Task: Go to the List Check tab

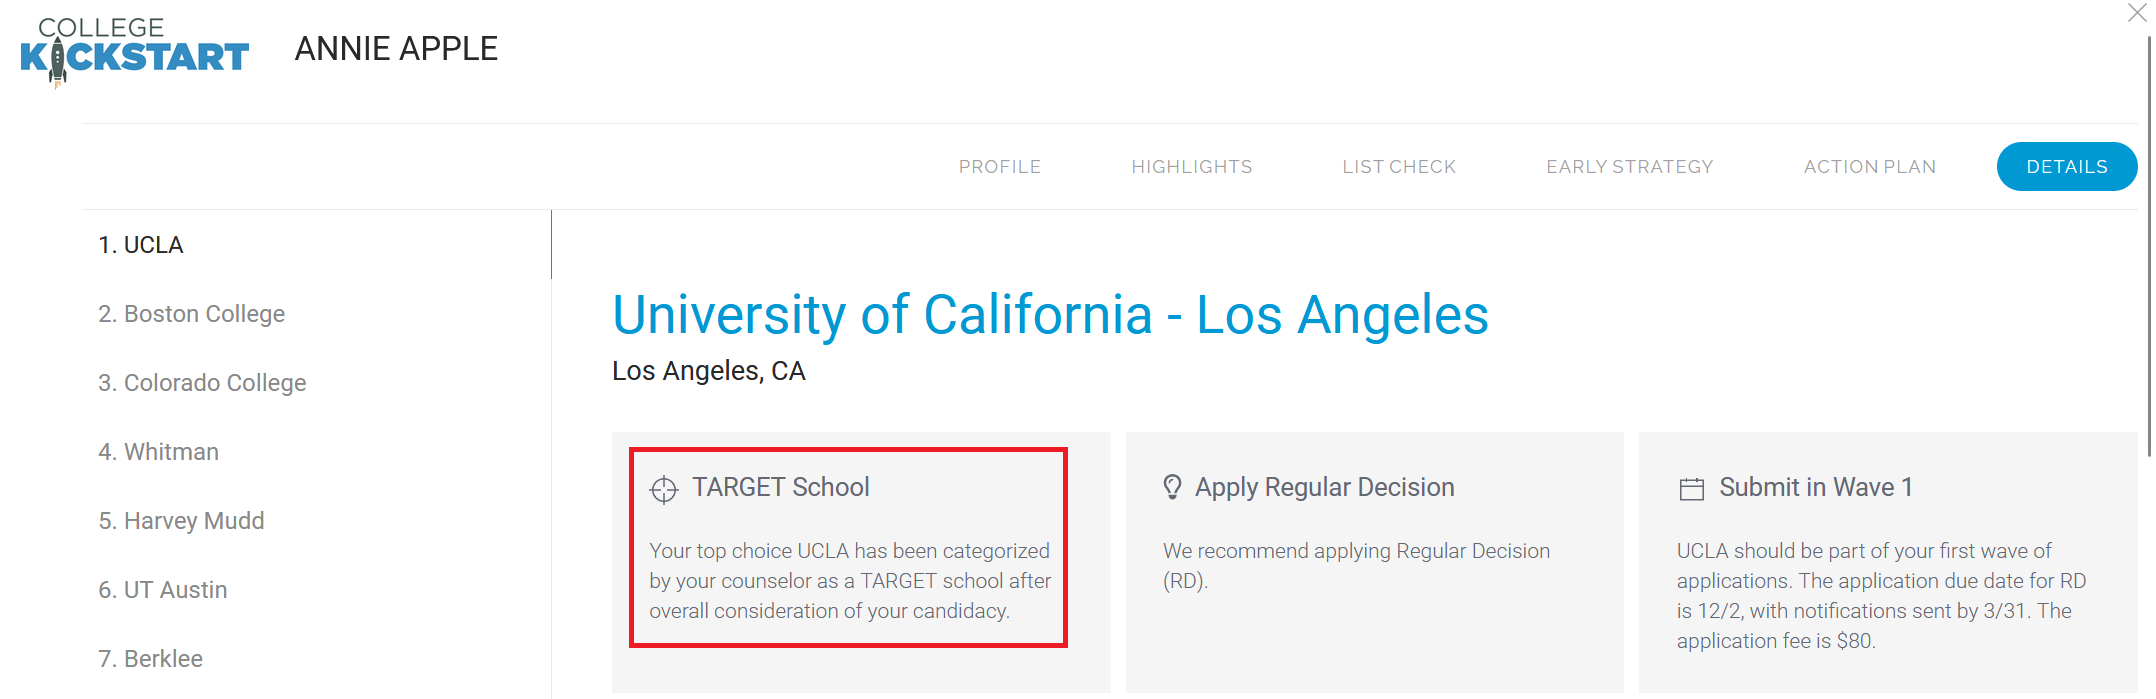Action: (1399, 167)
